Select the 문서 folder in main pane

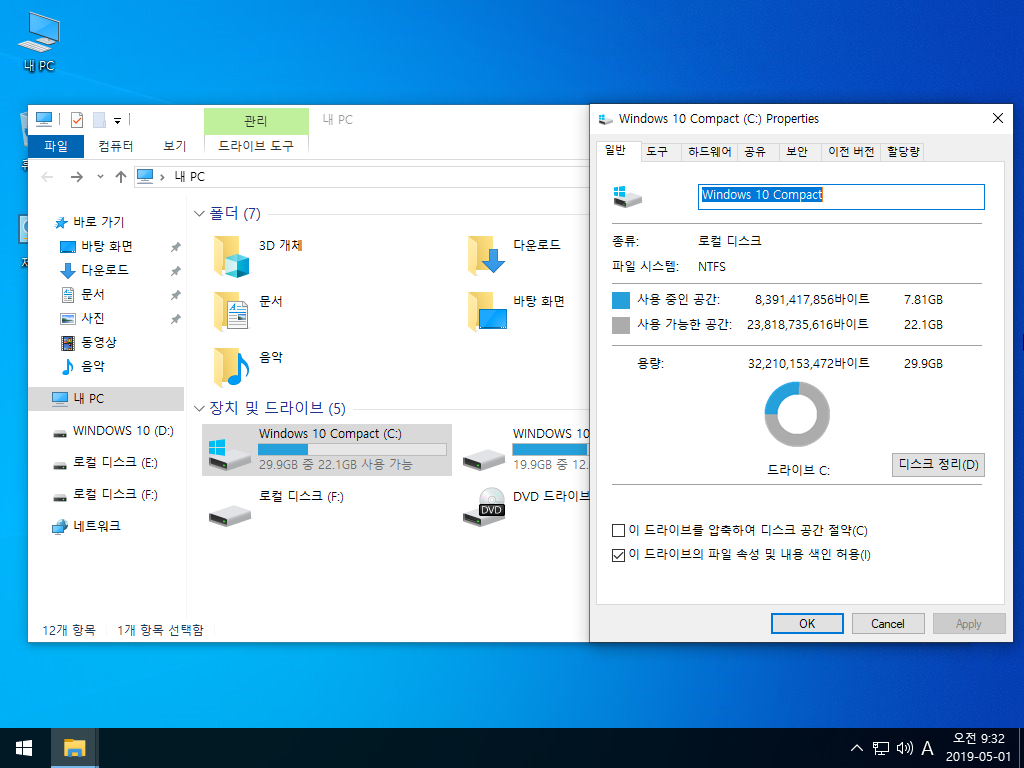point(248,312)
